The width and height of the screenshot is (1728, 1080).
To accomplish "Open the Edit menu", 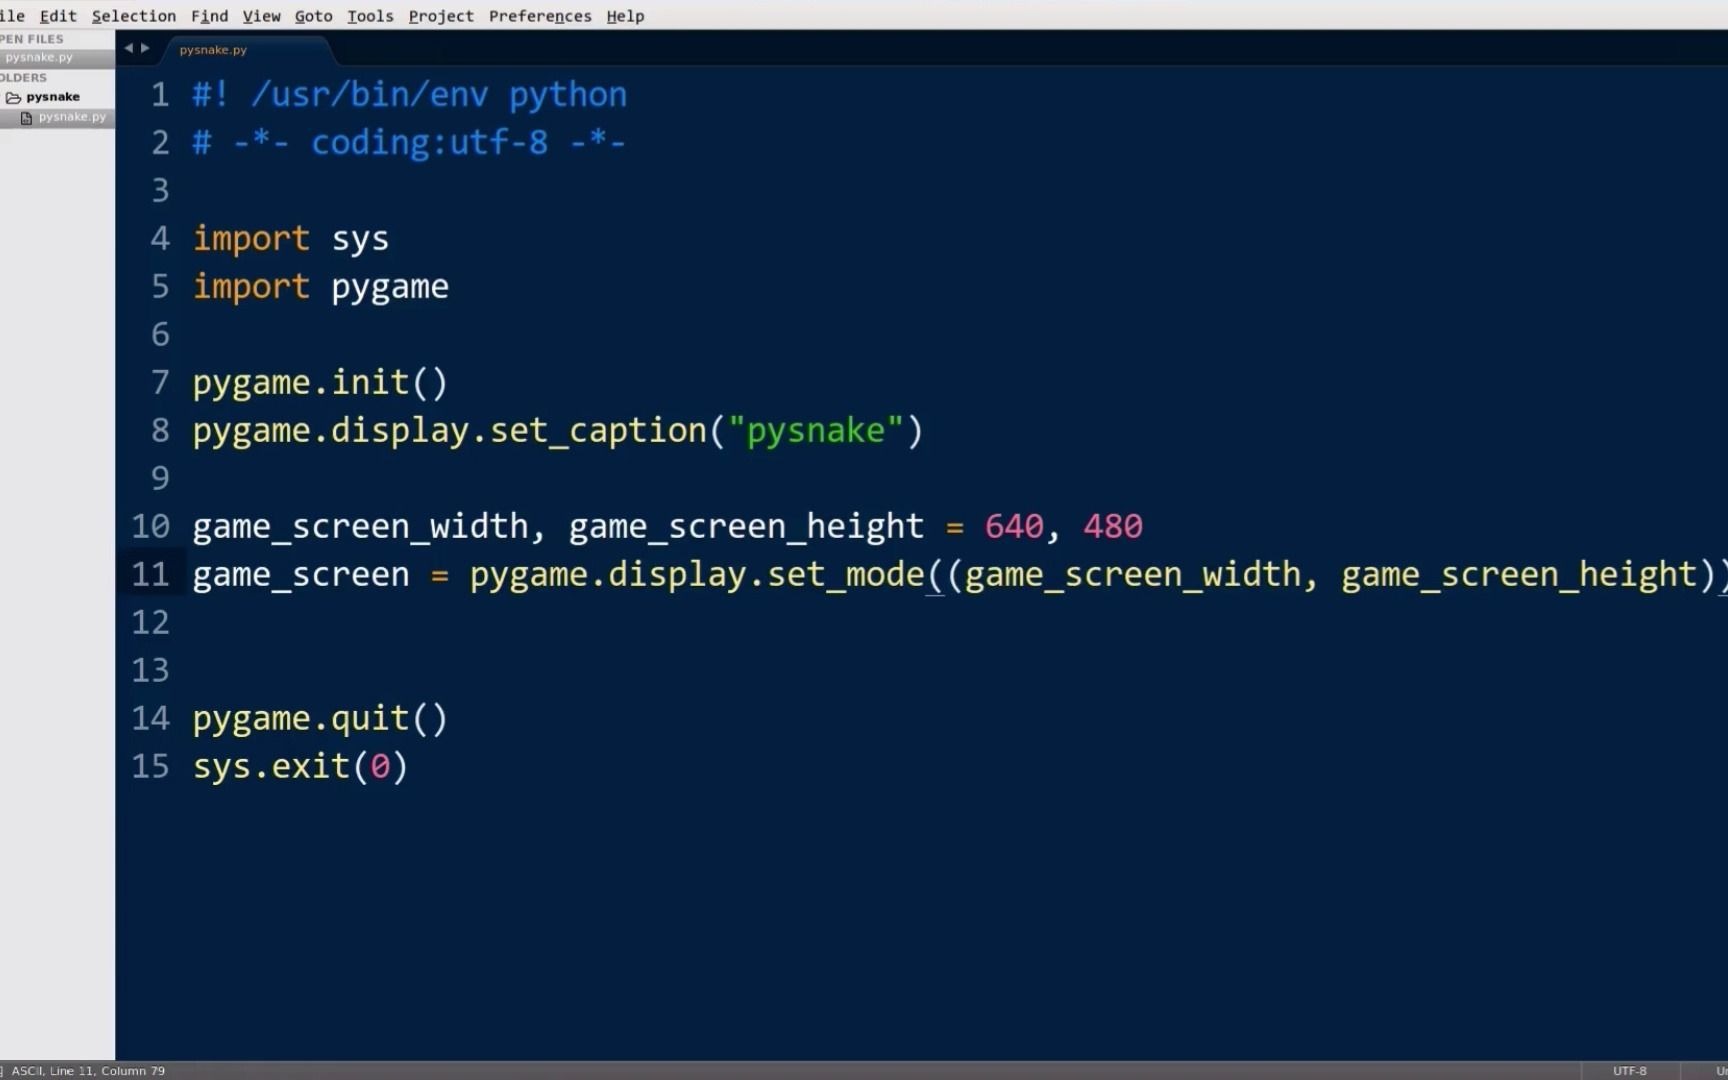I will 57,16.
